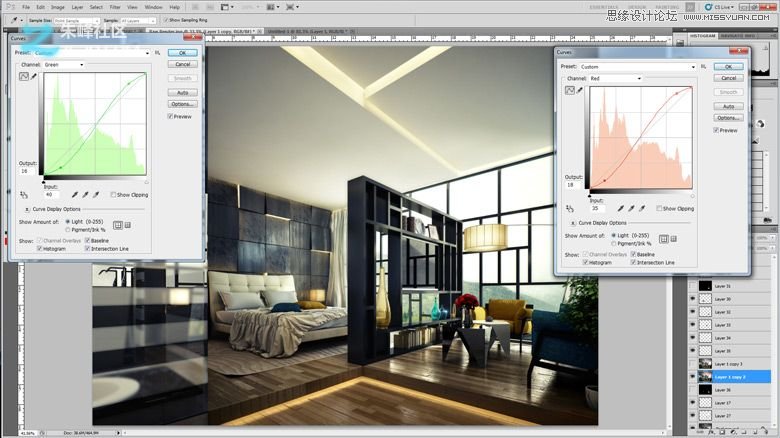The image size is (780, 438).
Task: Pick white point eyedropper in Green Curves dialog
Action: pyautogui.click(x=96, y=195)
